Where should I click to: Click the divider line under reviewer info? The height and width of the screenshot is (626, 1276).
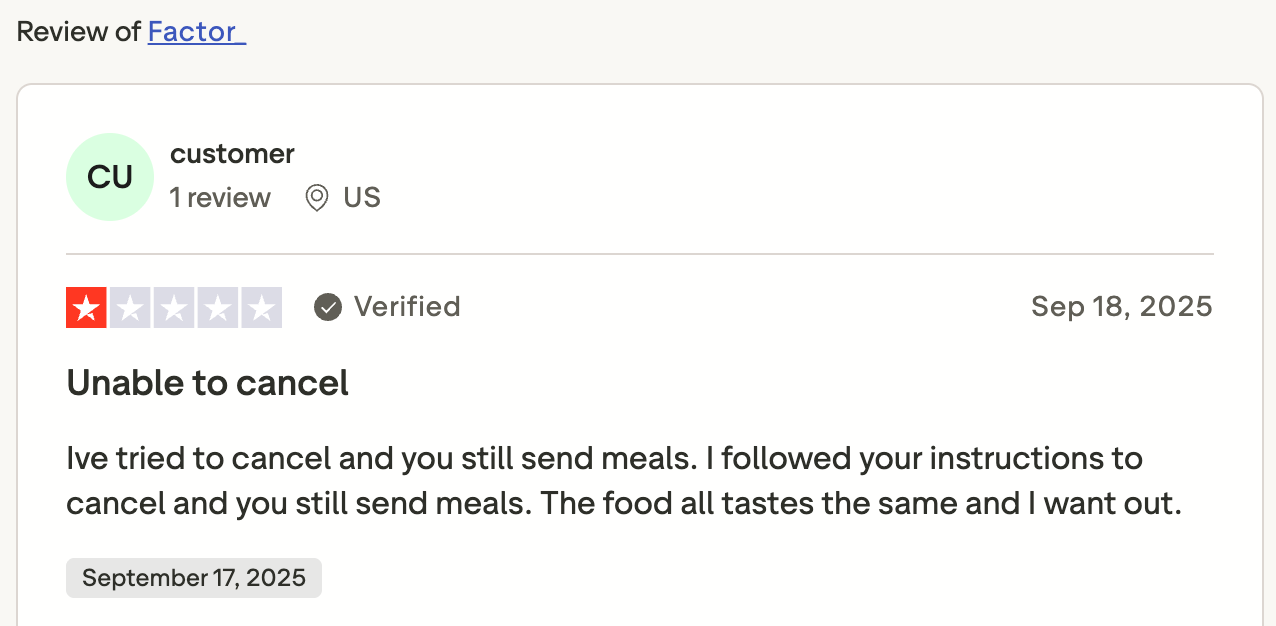coord(640,254)
